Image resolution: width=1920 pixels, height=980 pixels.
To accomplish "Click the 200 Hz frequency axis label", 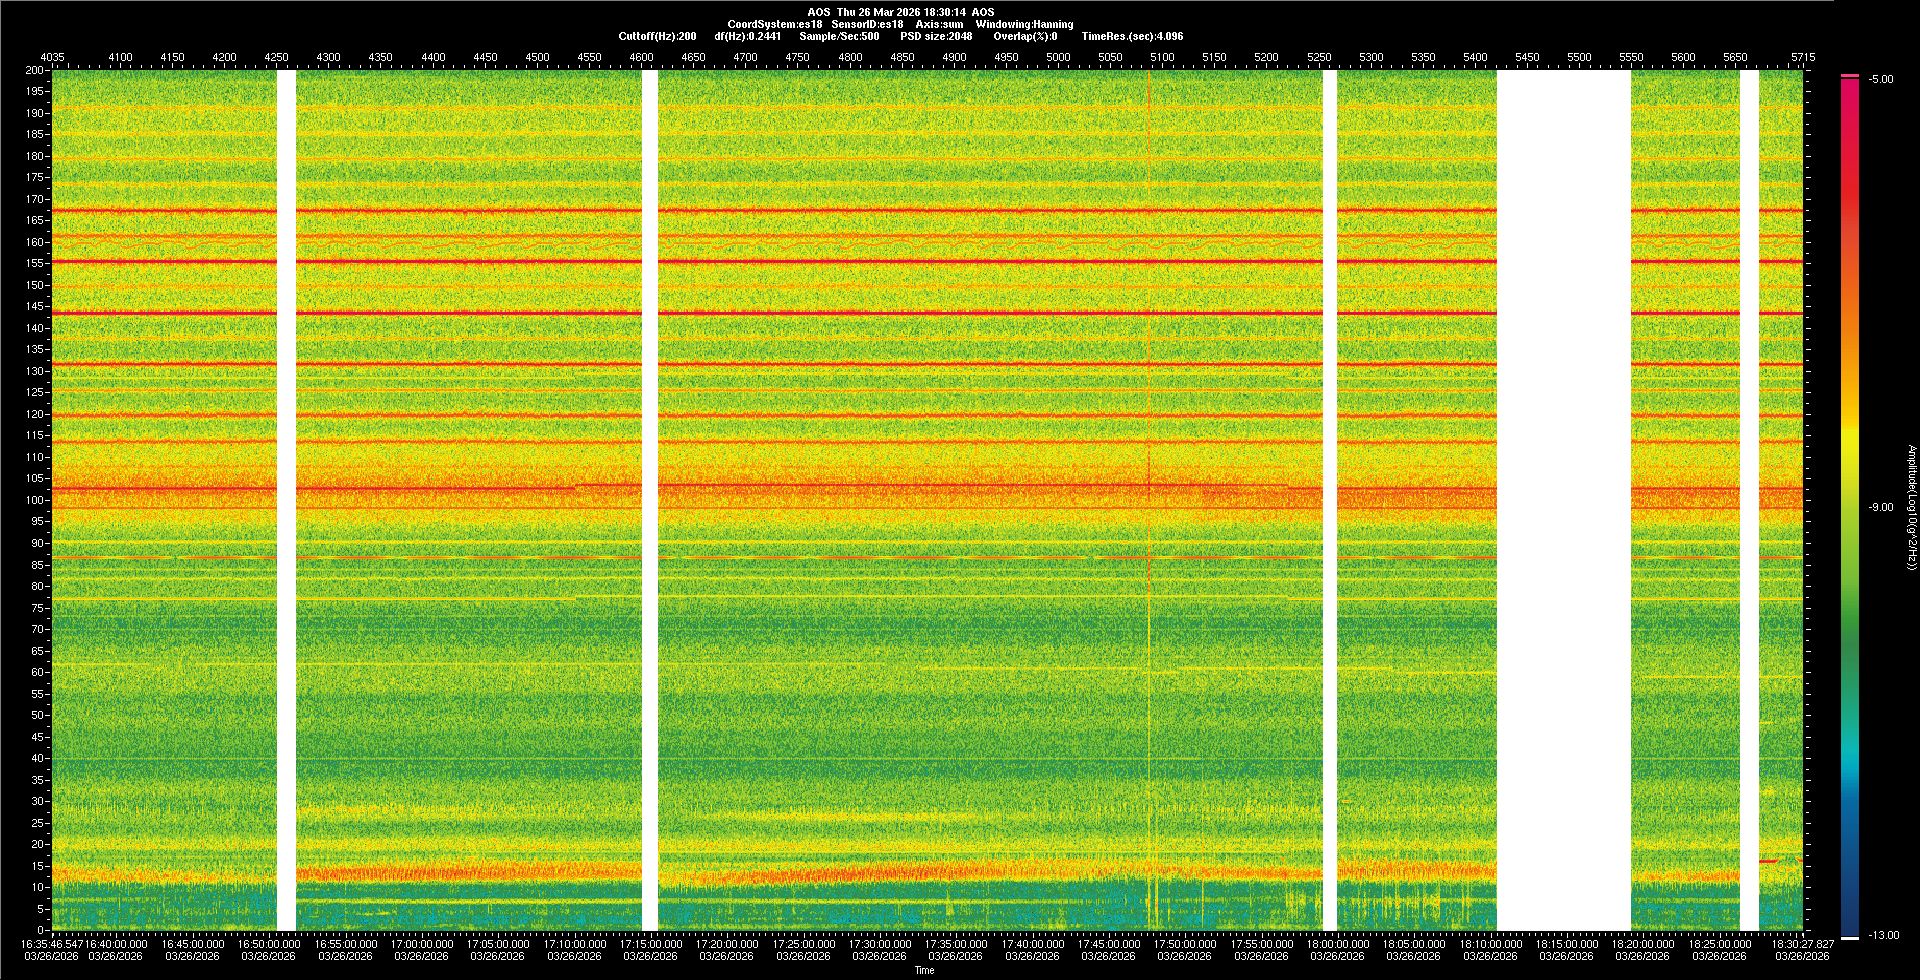I will point(35,71).
